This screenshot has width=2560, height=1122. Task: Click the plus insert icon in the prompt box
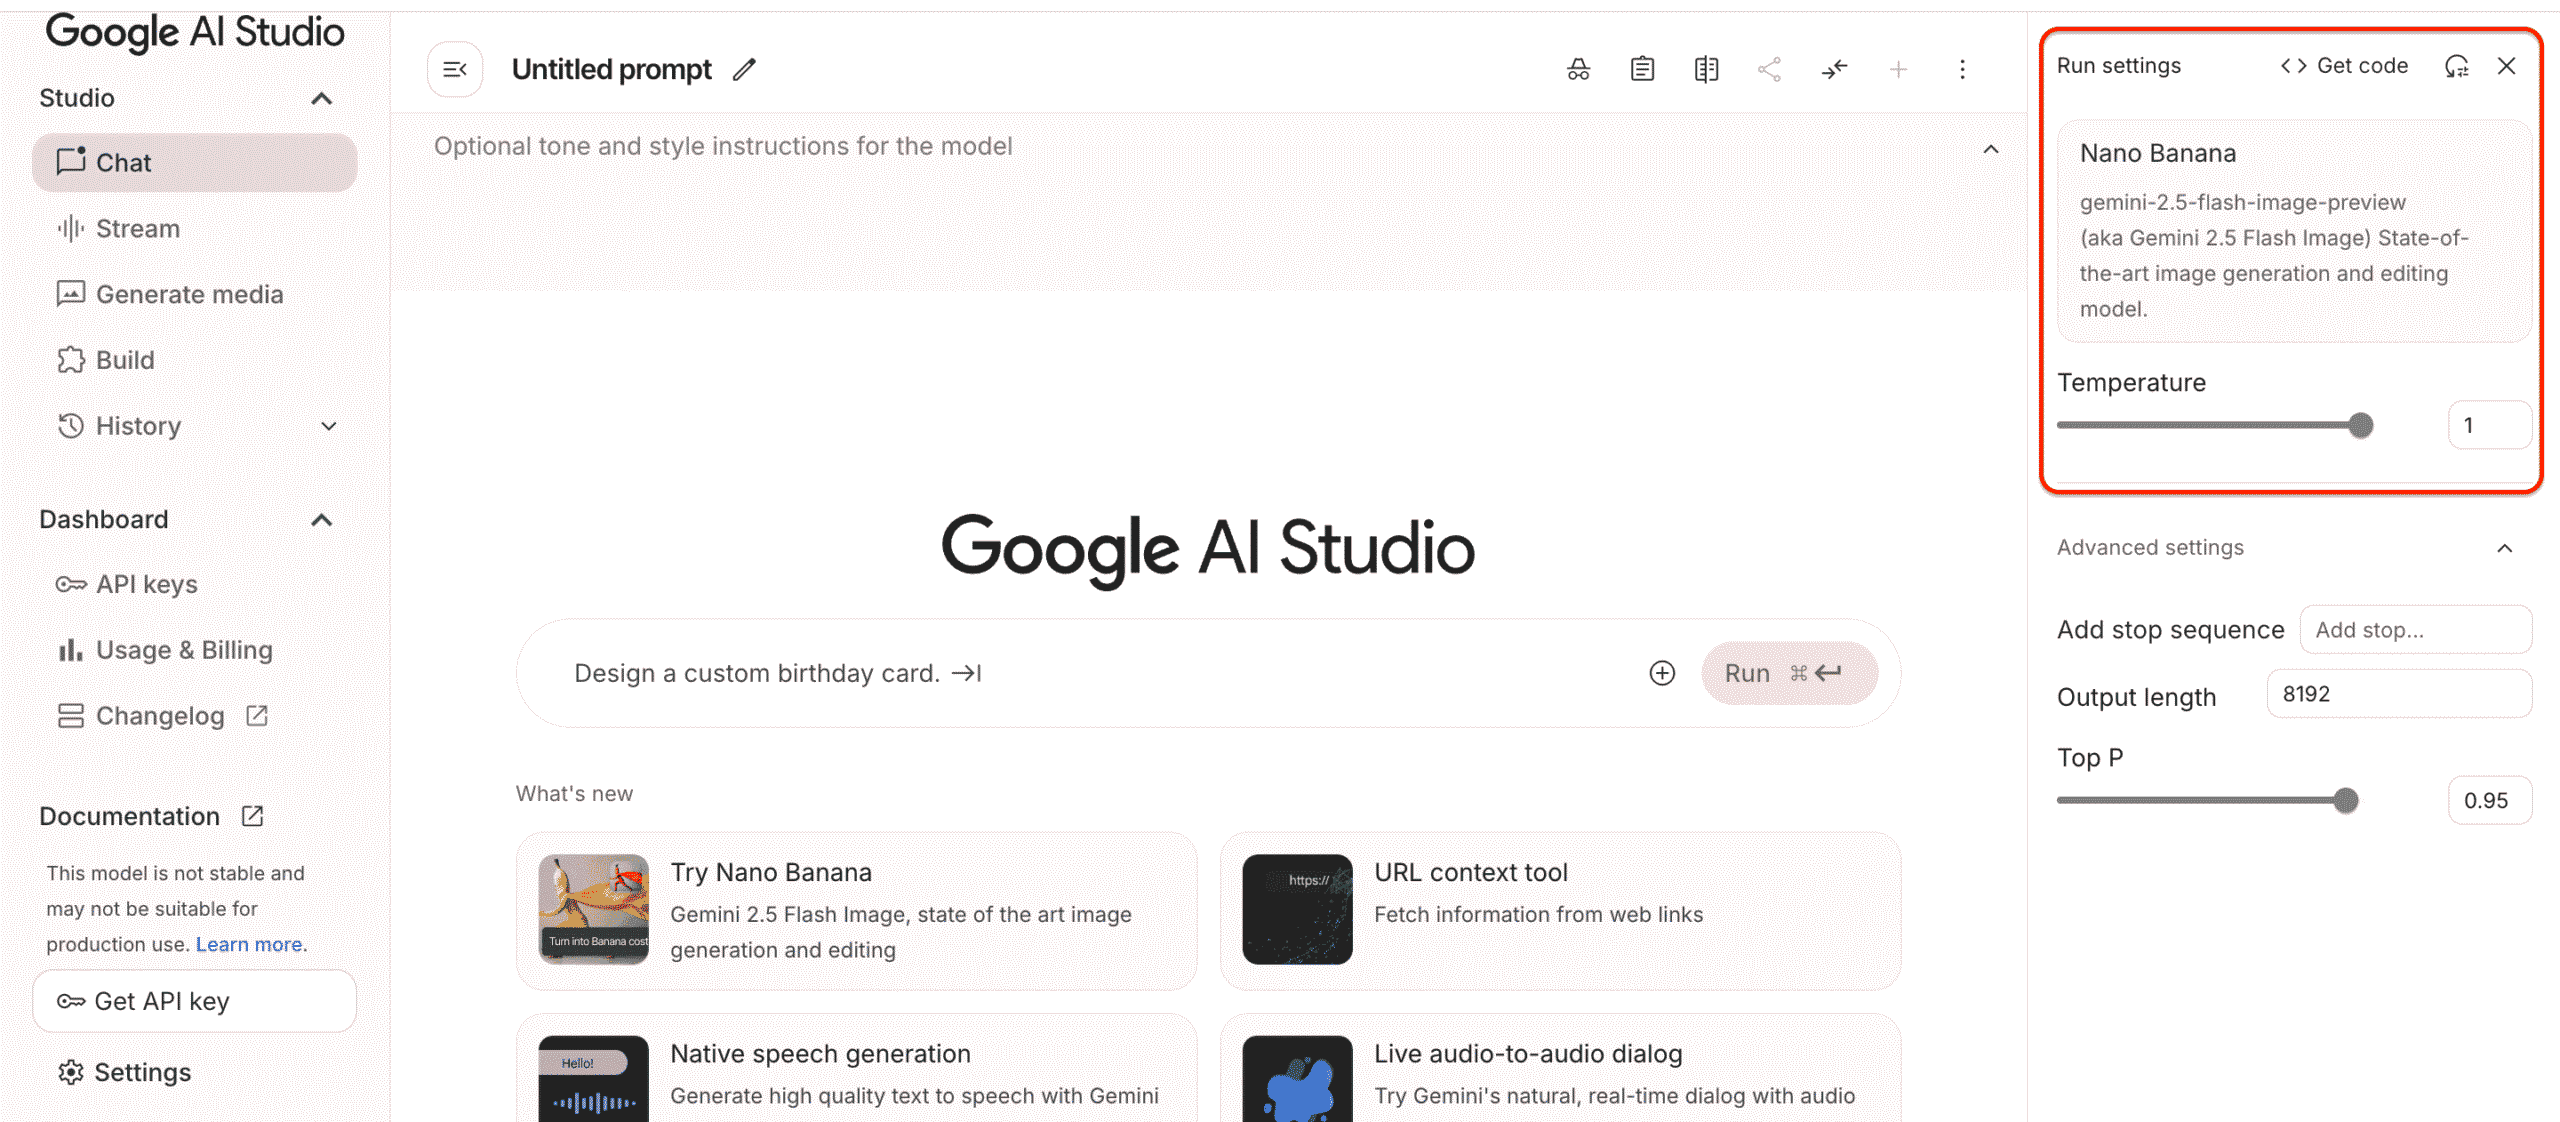(x=1662, y=673)
